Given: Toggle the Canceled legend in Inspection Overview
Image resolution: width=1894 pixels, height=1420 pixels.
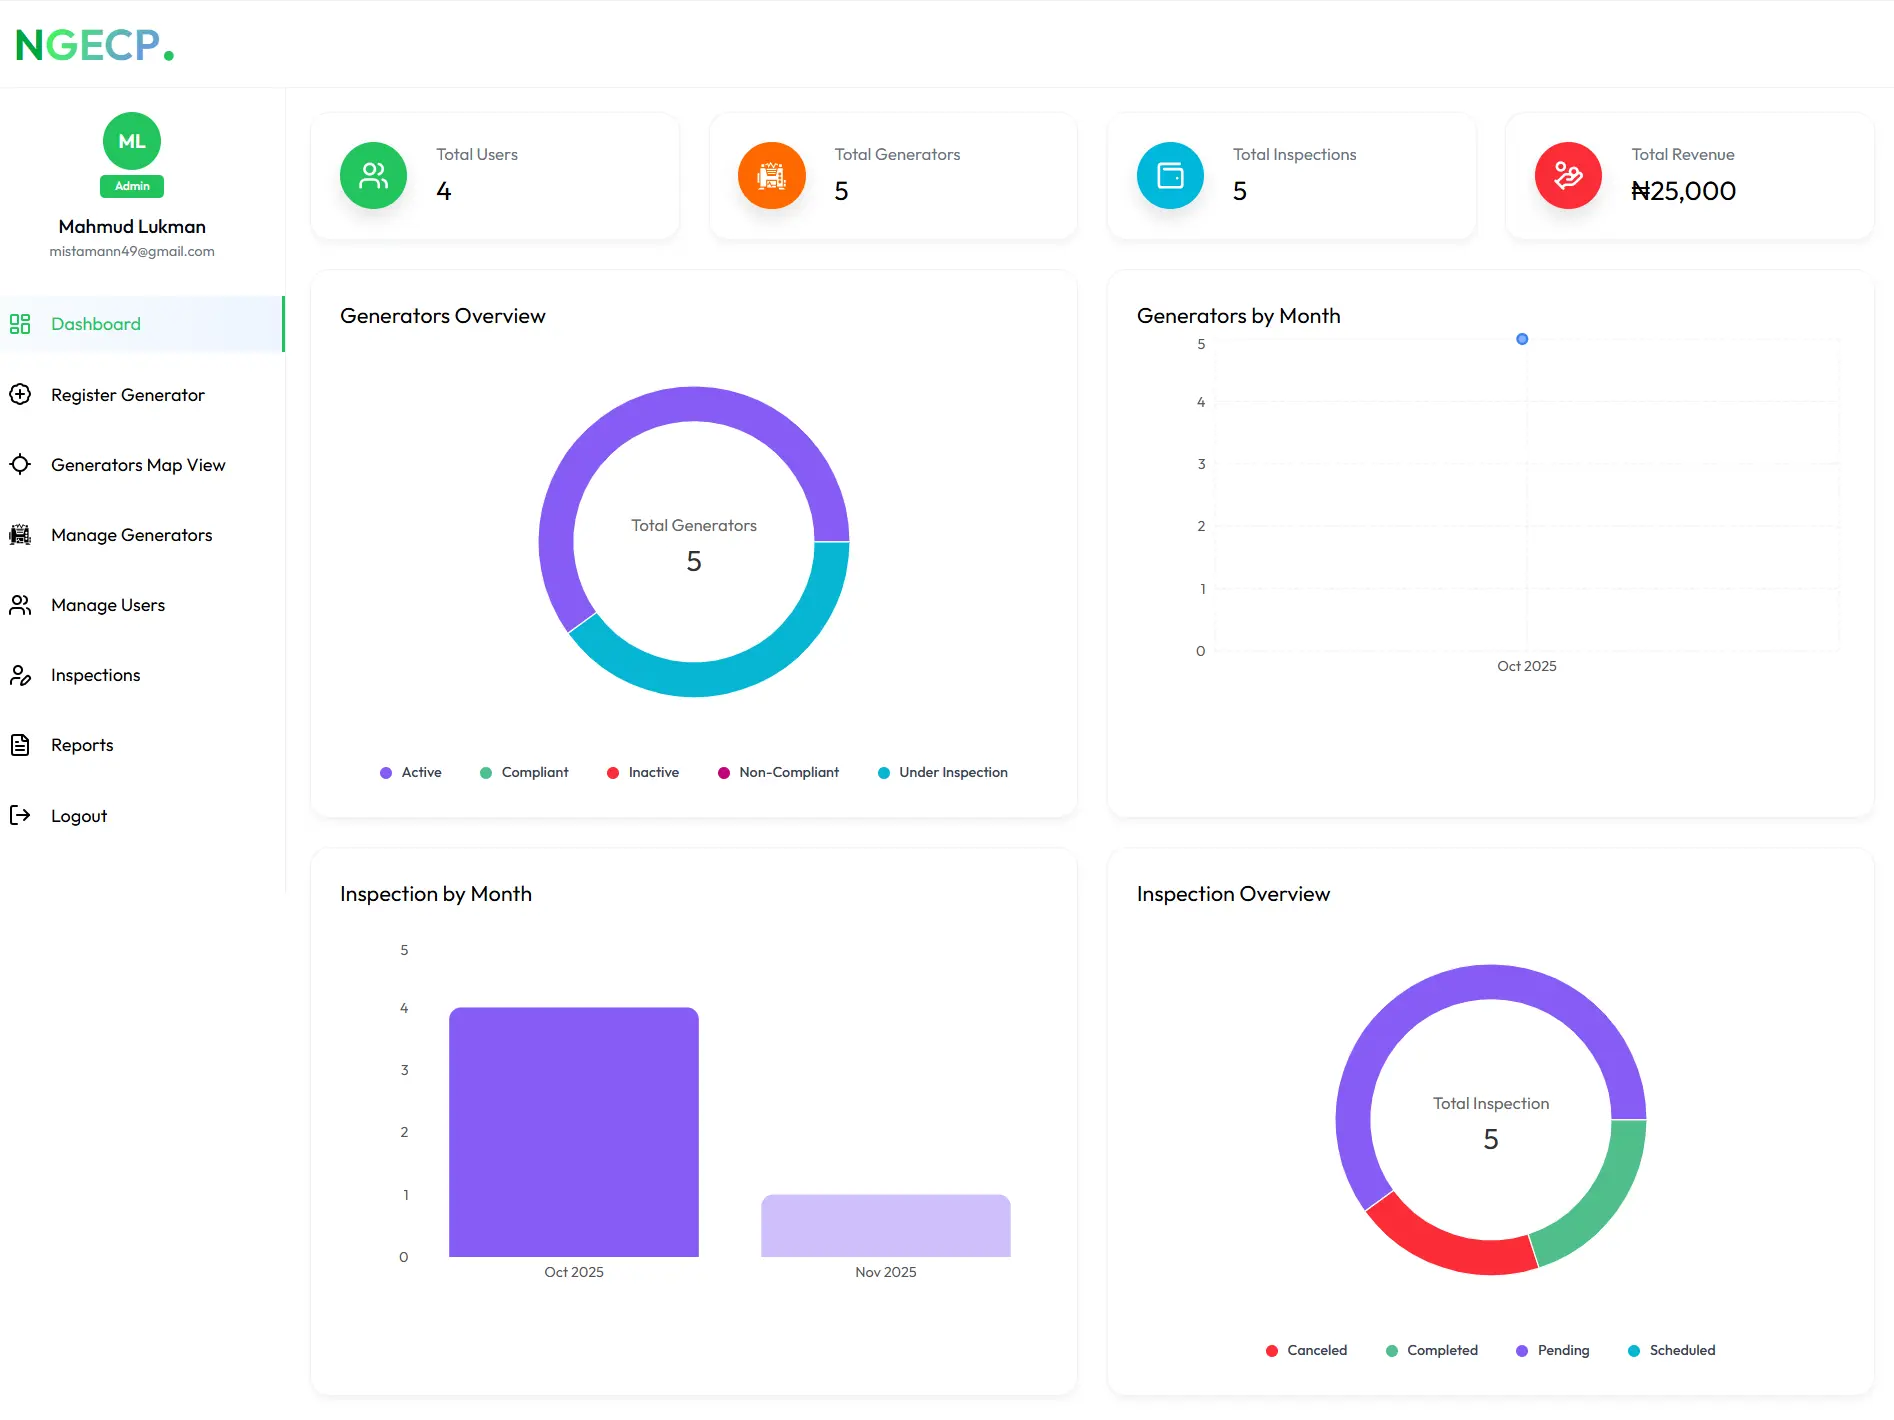Looking at the screenshot, I should coord(1306,1351).
